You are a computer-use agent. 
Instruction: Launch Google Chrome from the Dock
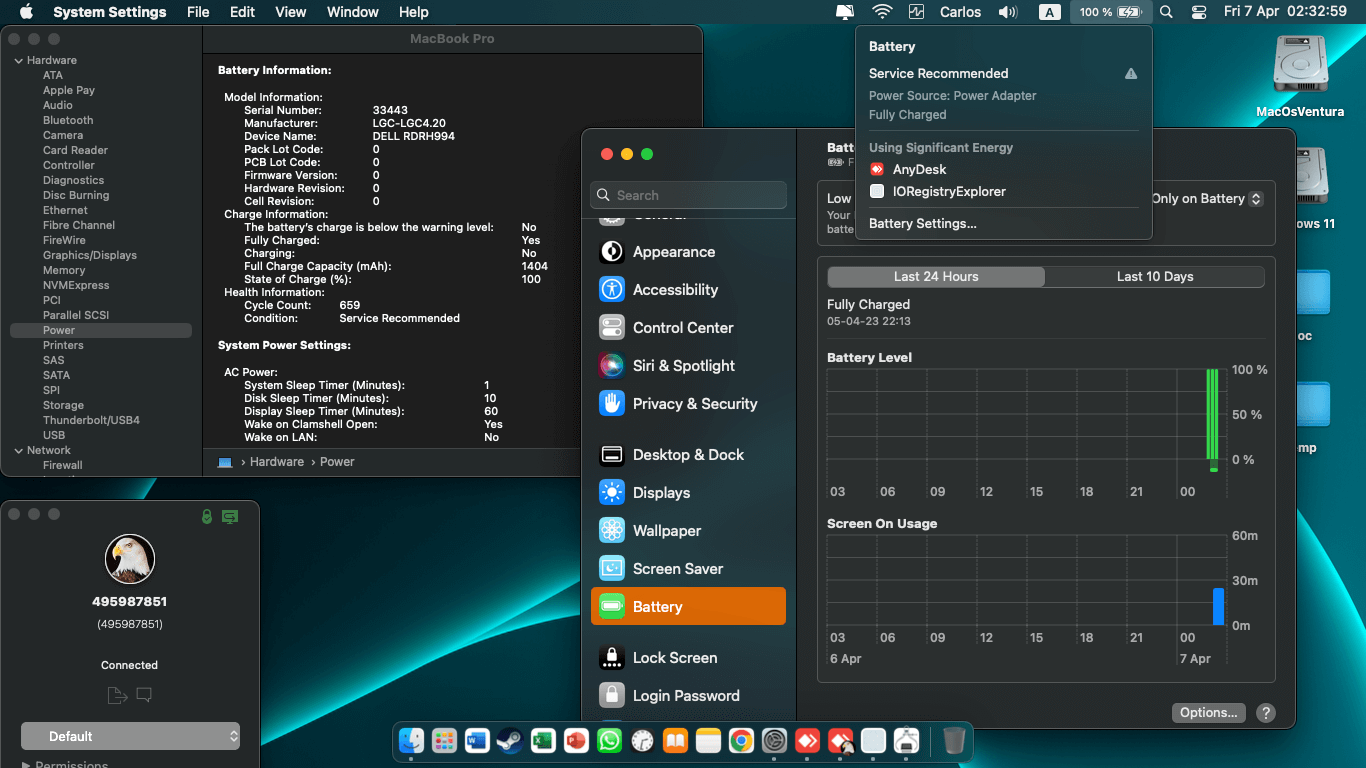click(741, 741)
